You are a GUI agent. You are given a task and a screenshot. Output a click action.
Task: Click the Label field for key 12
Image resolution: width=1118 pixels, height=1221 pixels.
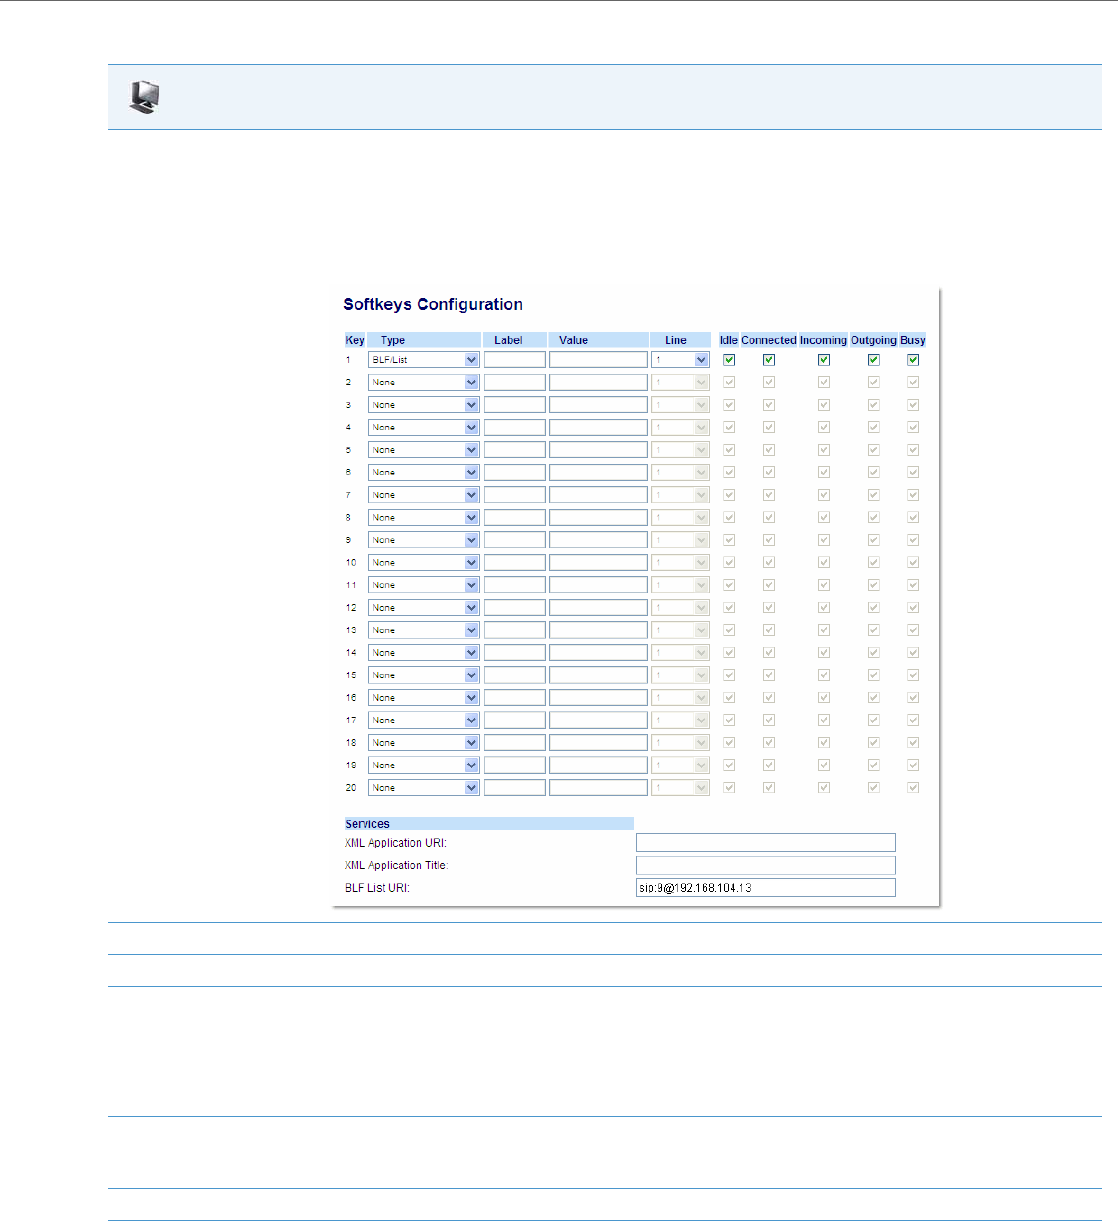coord(515,608)
